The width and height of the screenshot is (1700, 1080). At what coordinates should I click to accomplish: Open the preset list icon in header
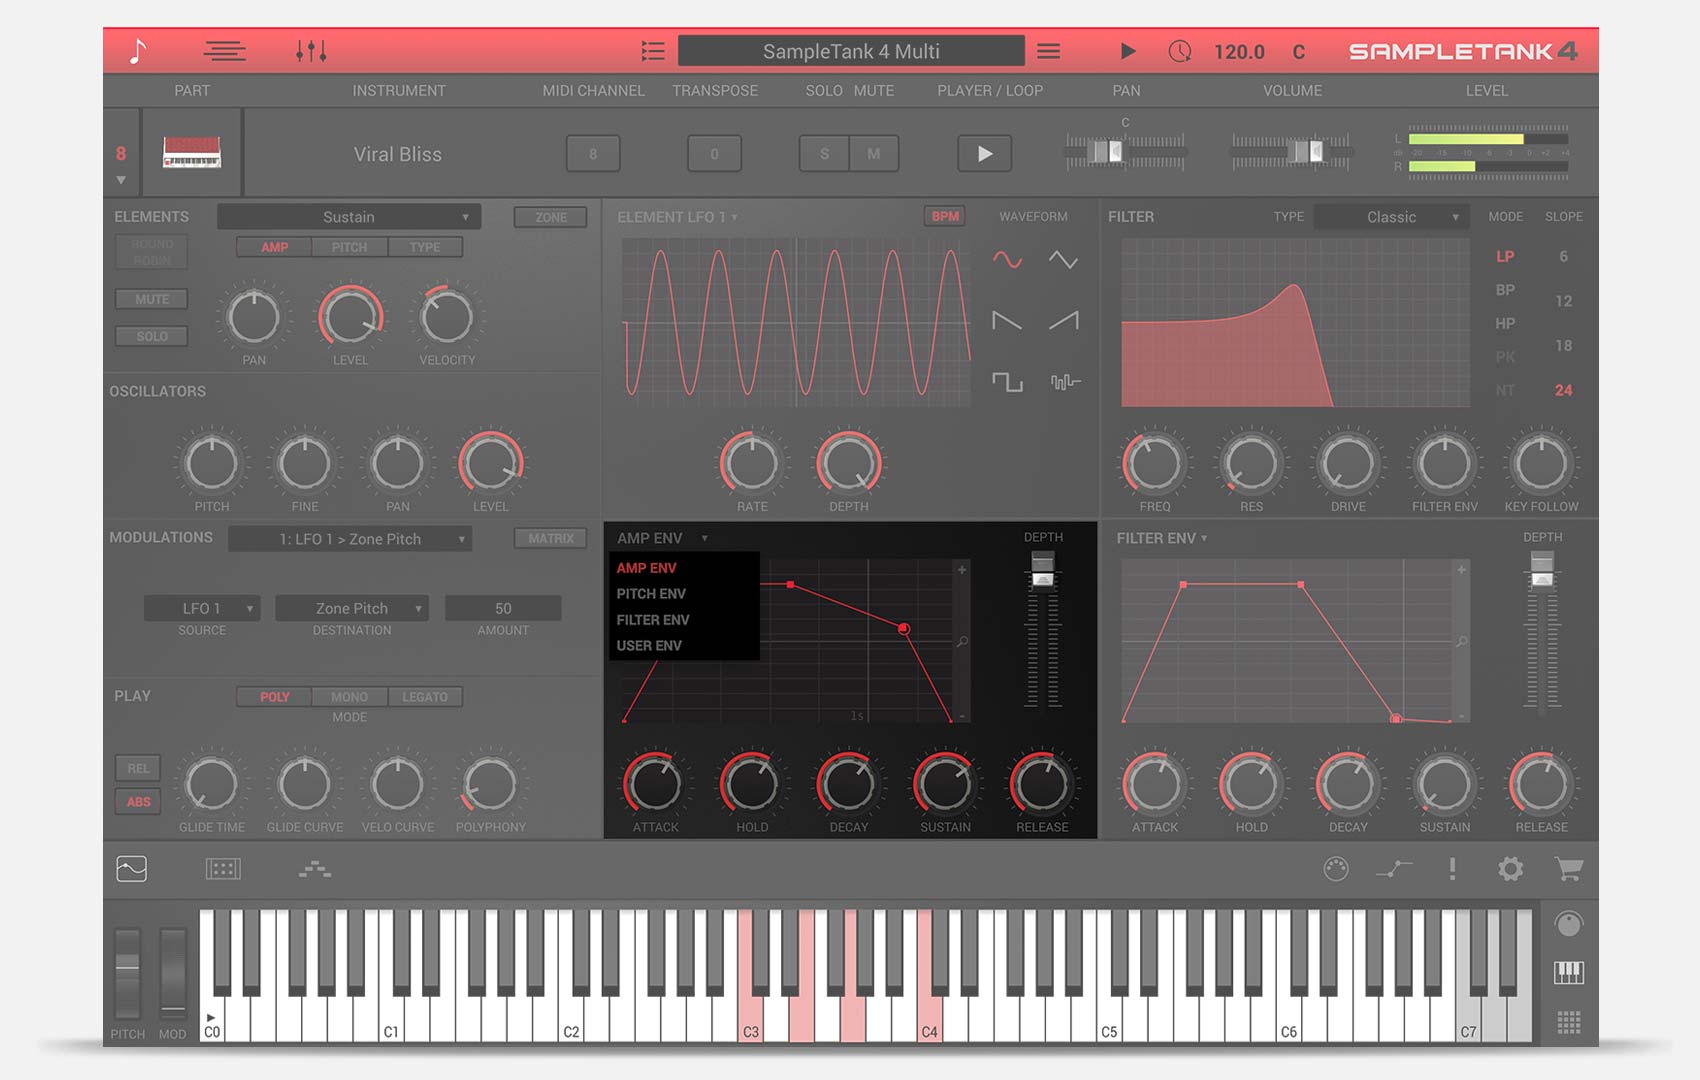pos(653,51)
